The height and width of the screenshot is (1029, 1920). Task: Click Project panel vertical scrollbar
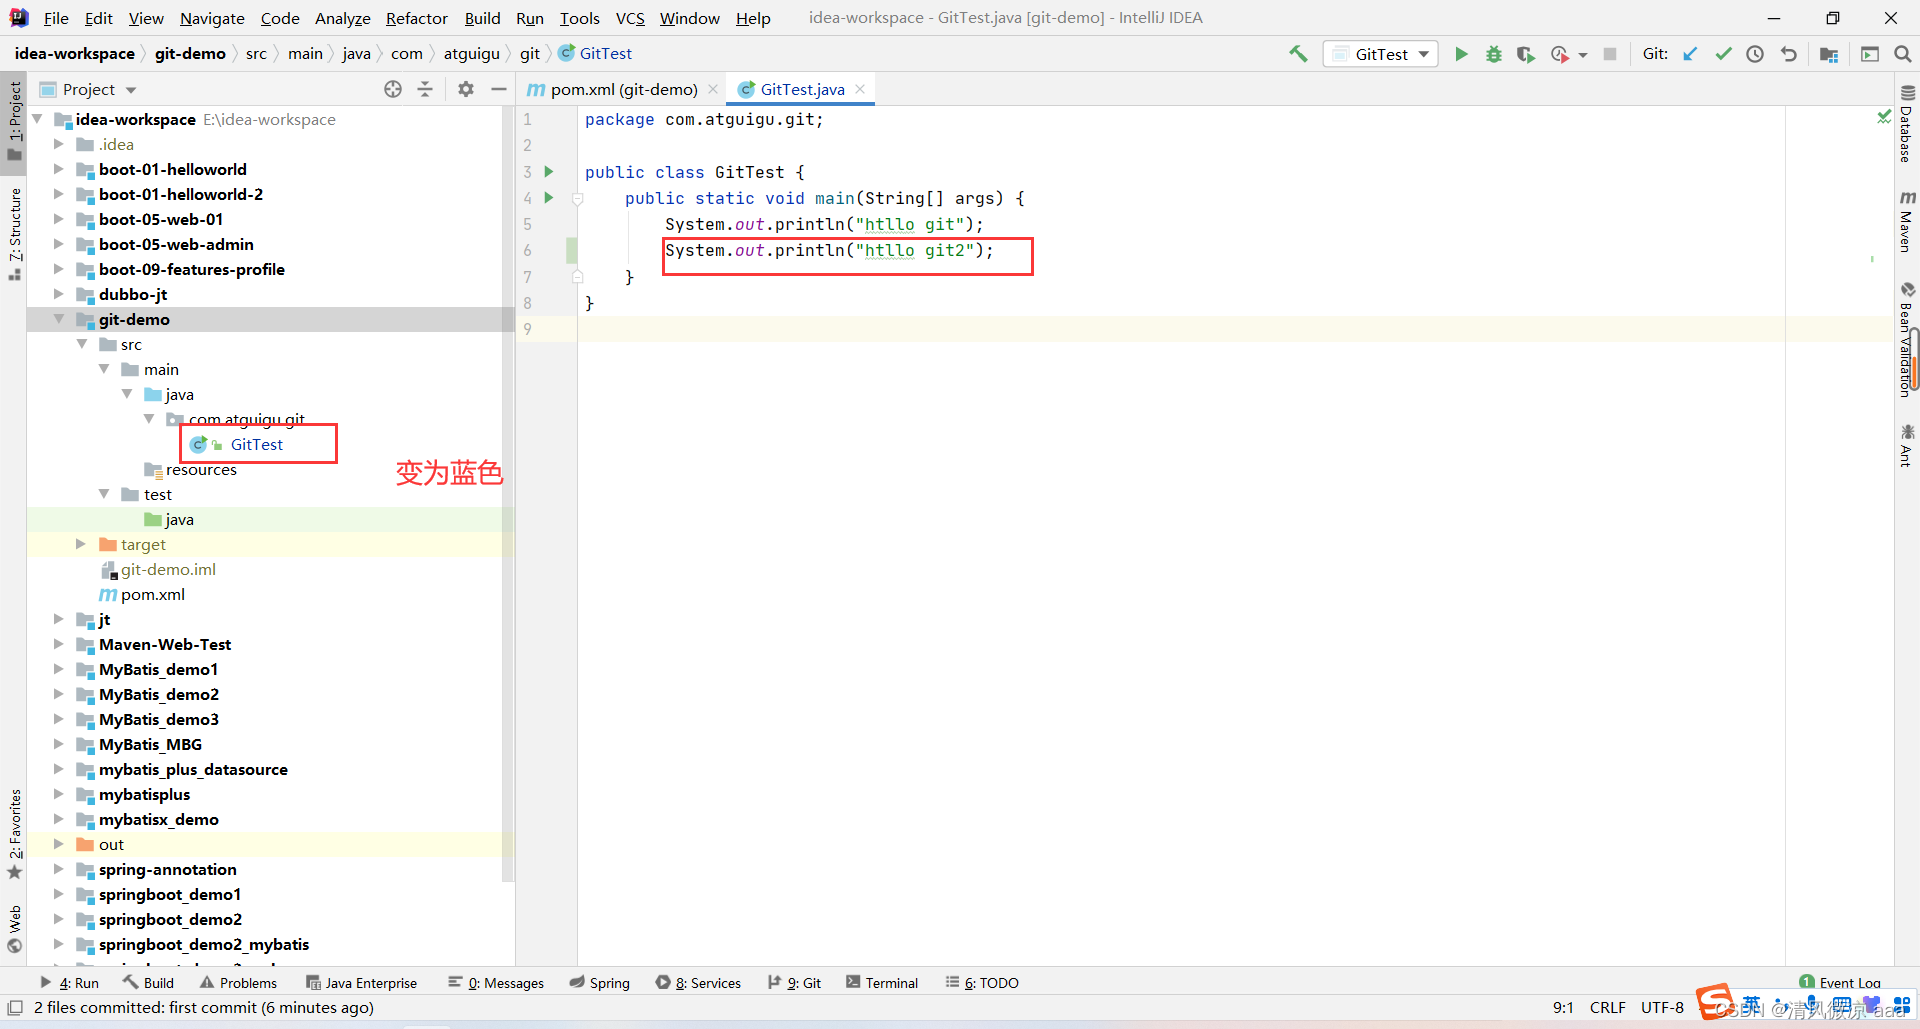(508, 495)
